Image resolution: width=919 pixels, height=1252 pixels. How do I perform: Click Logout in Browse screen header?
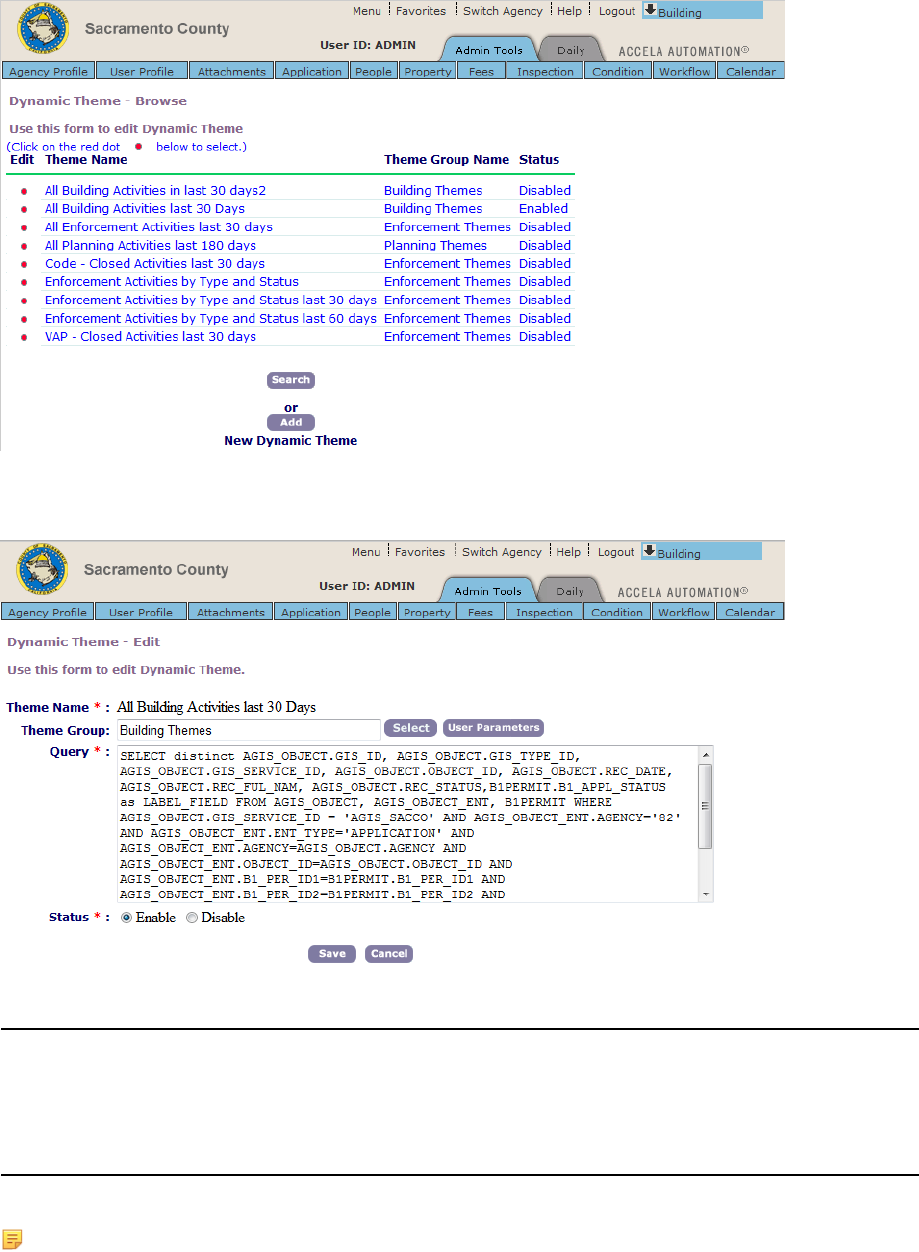tap(617, 11)
